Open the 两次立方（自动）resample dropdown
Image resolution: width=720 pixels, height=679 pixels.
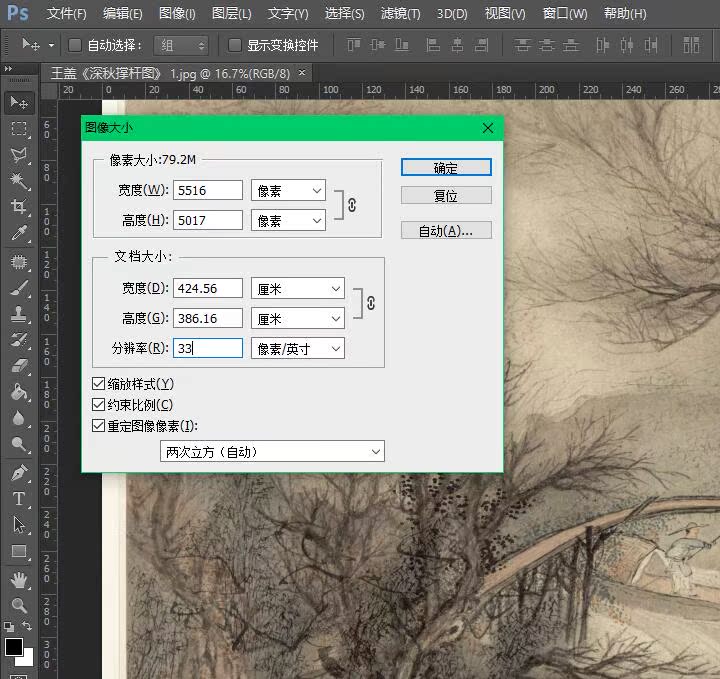click(x=272, y=451)
